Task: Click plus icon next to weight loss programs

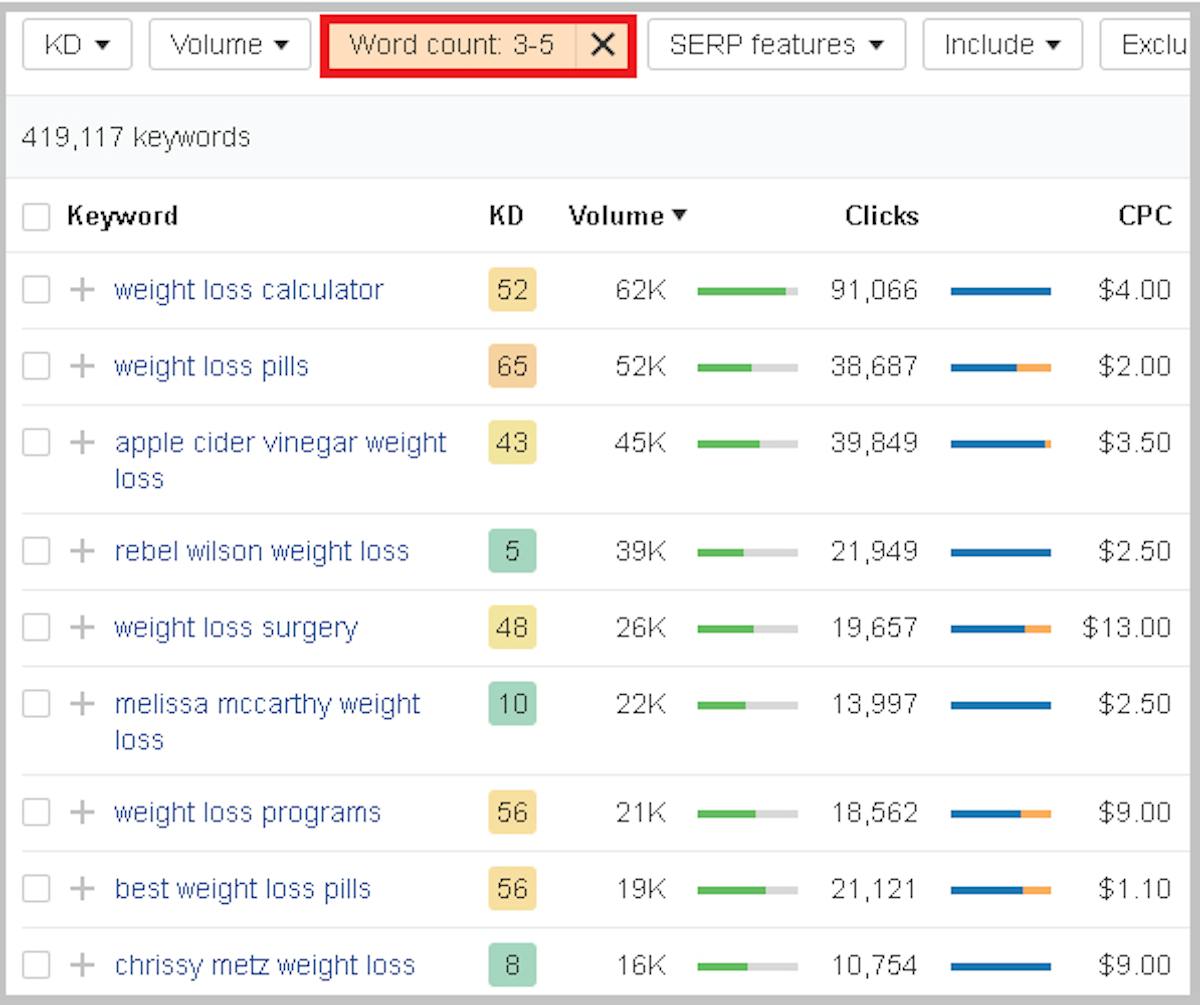Action: point(82,812)
